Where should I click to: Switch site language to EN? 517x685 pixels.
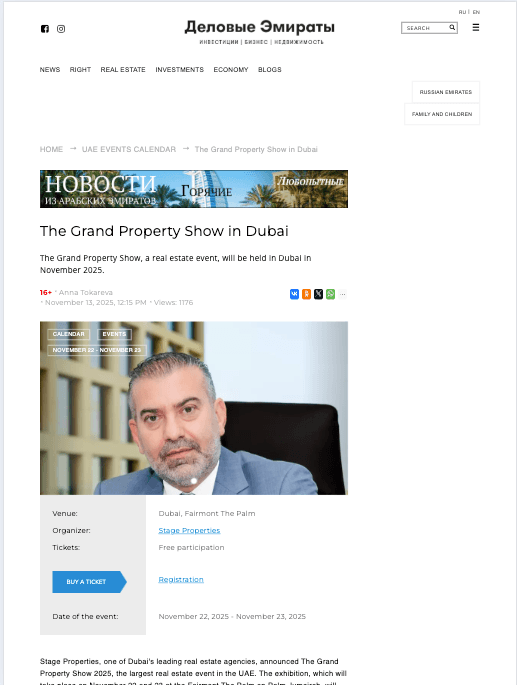click(476, 12)
